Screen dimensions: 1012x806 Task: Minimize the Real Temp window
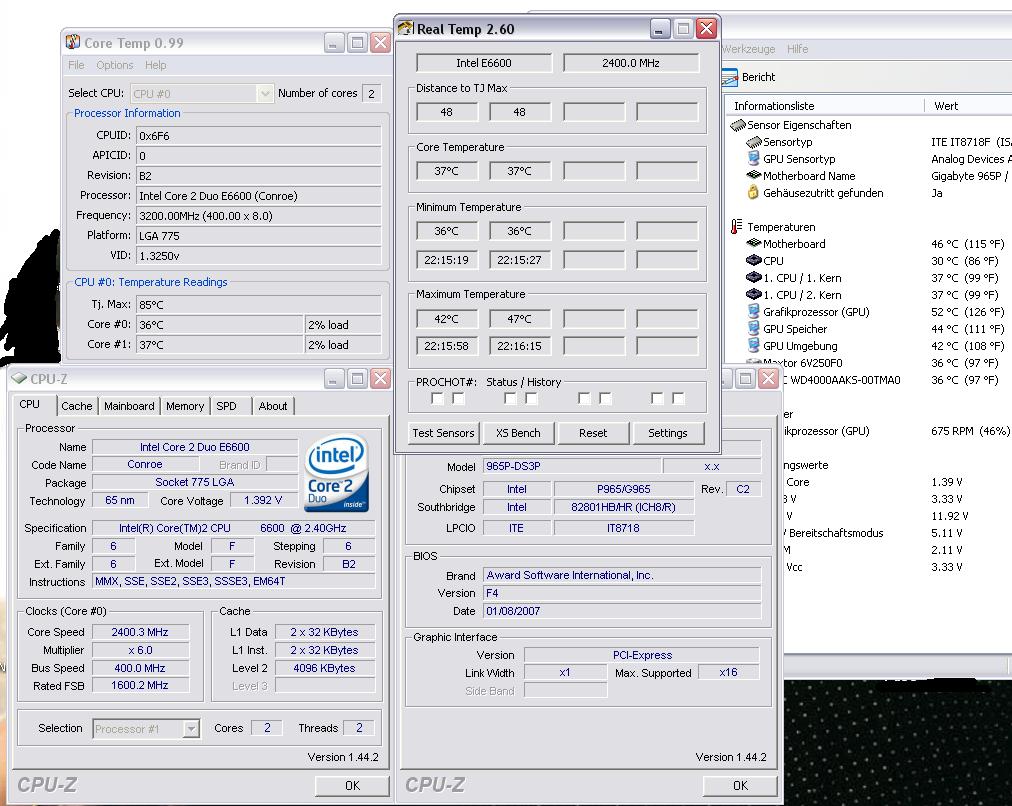(x=660, y=28)
